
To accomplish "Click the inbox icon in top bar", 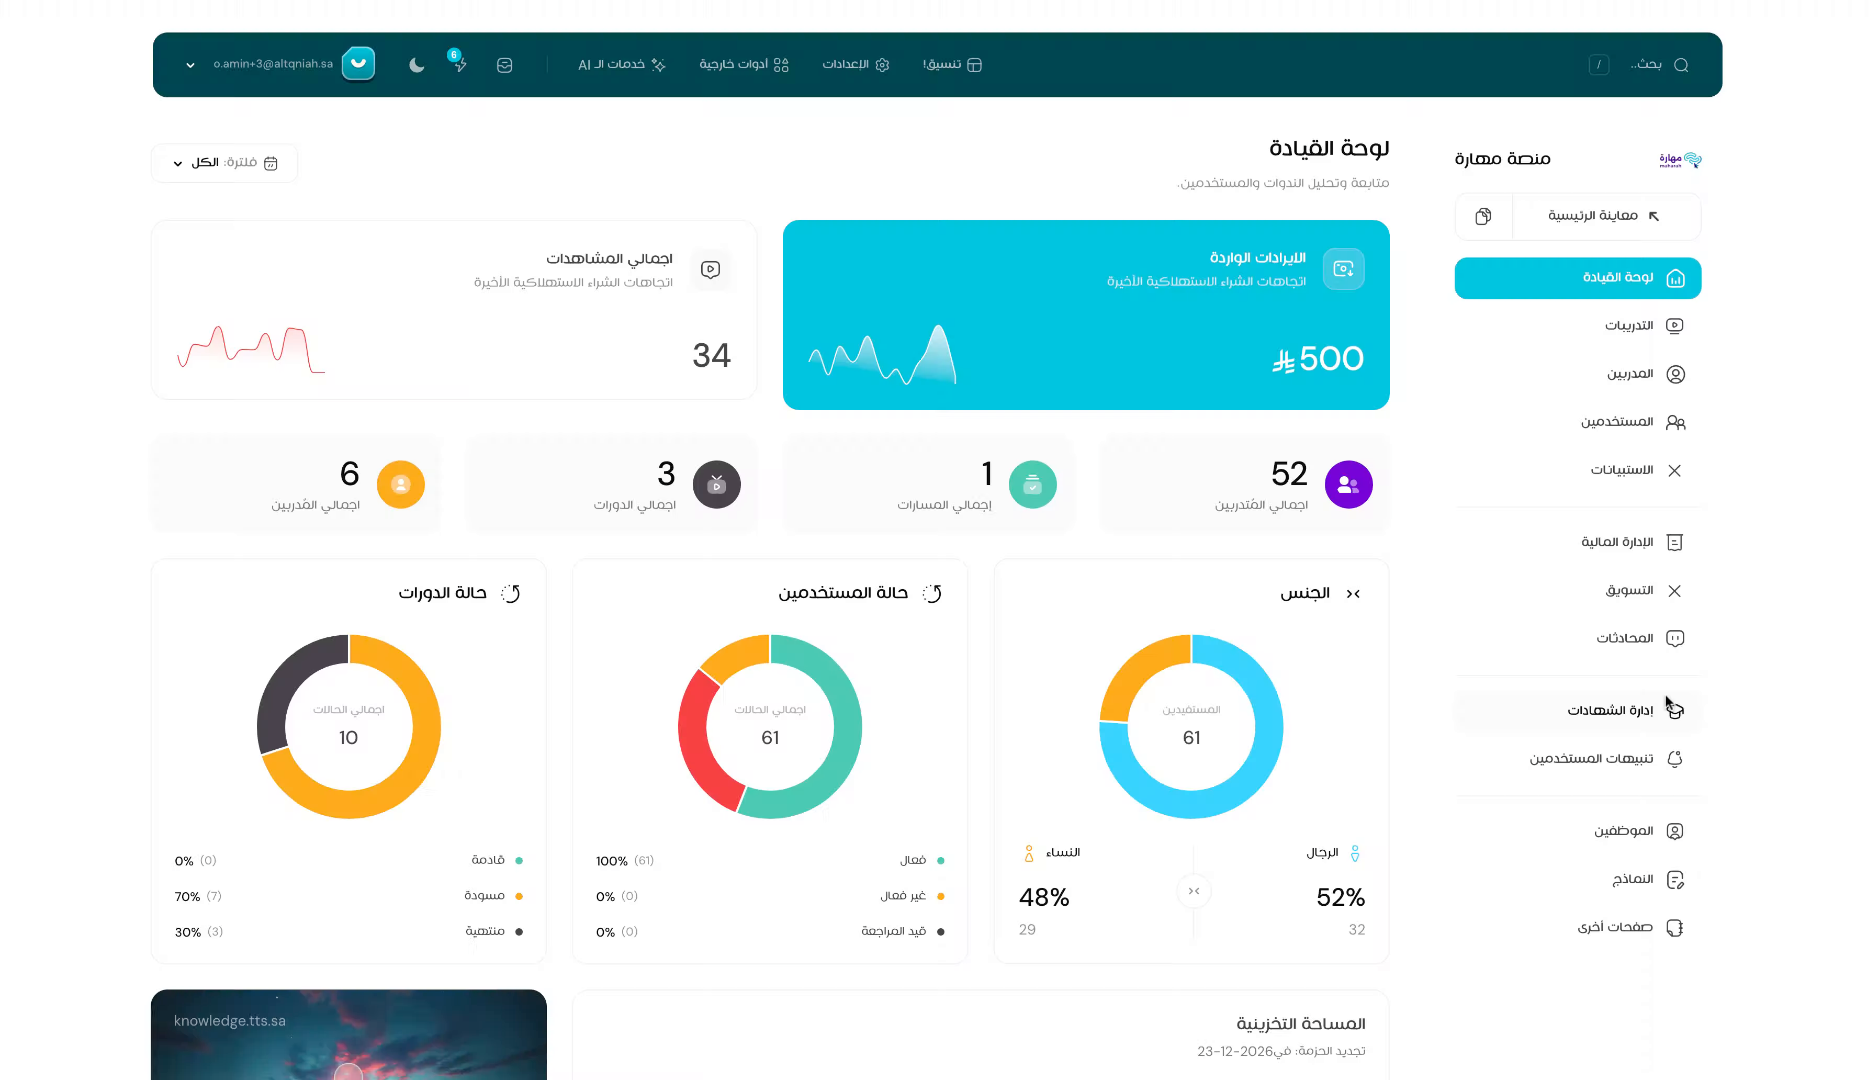I will click(x=505, y=65).
